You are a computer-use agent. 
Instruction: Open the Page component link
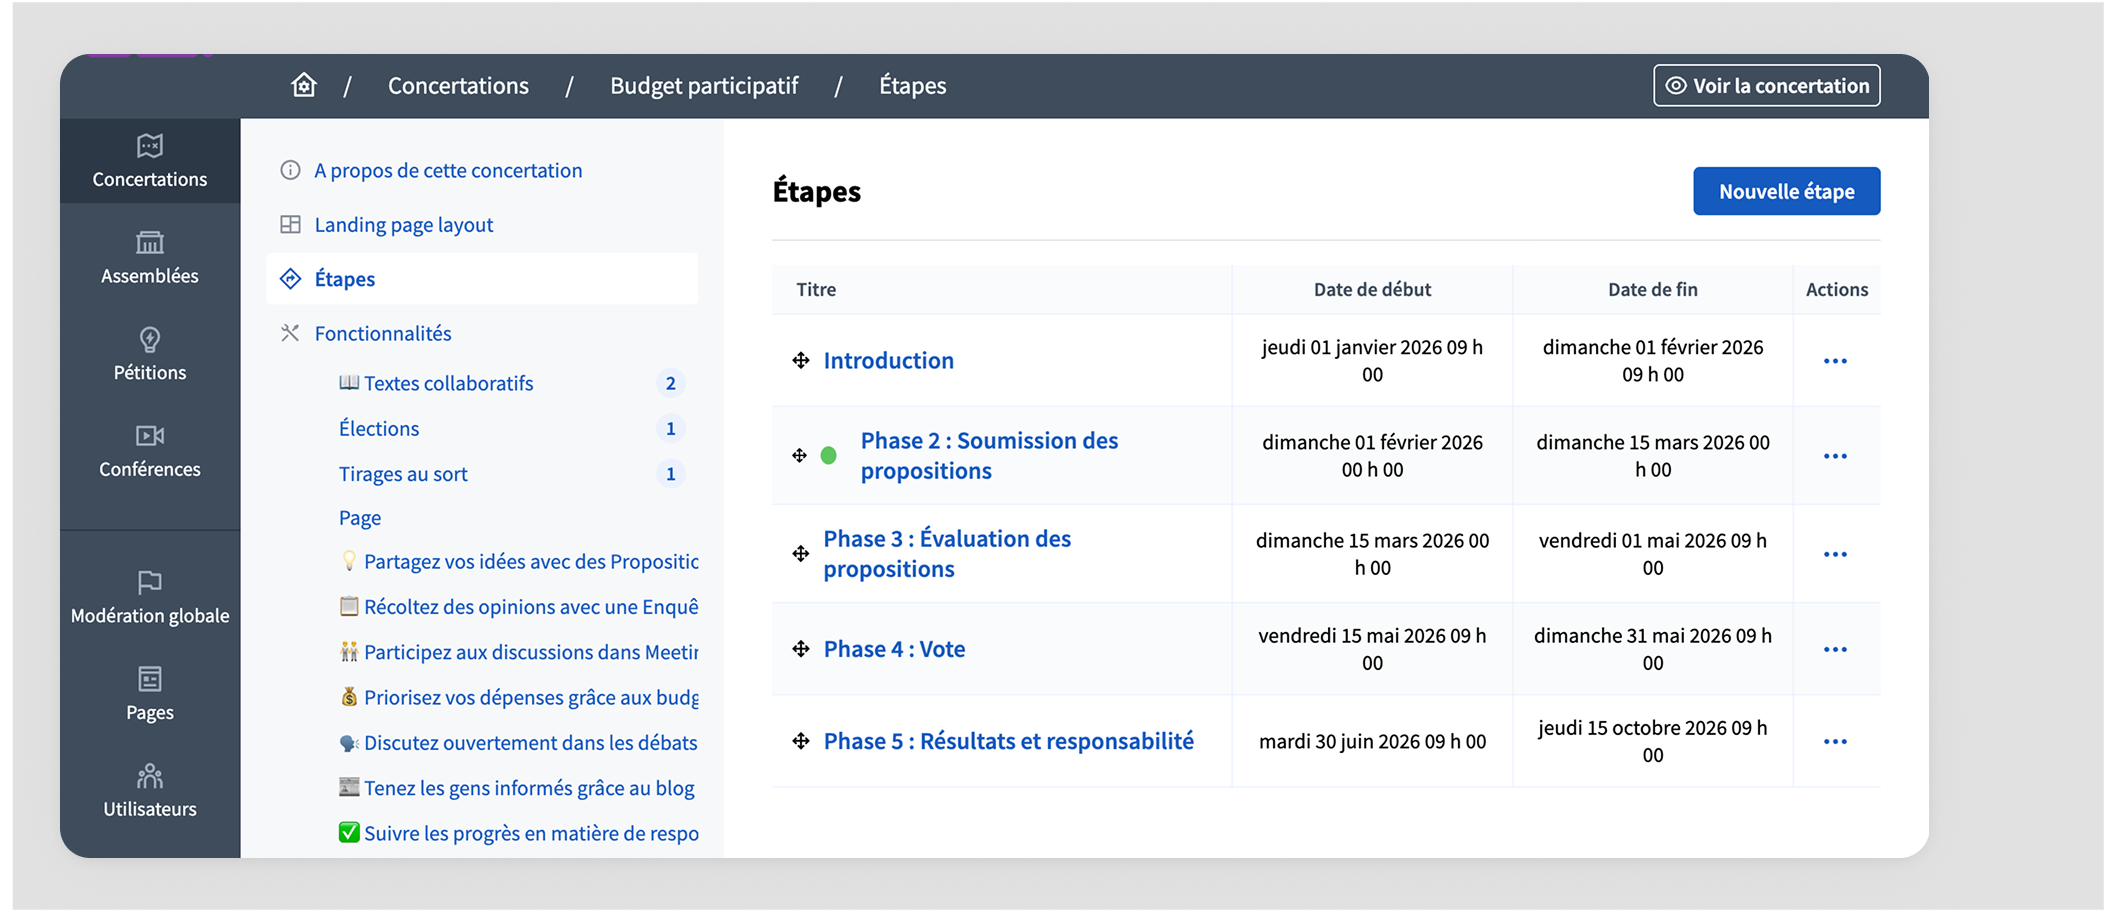coord(360,518)
